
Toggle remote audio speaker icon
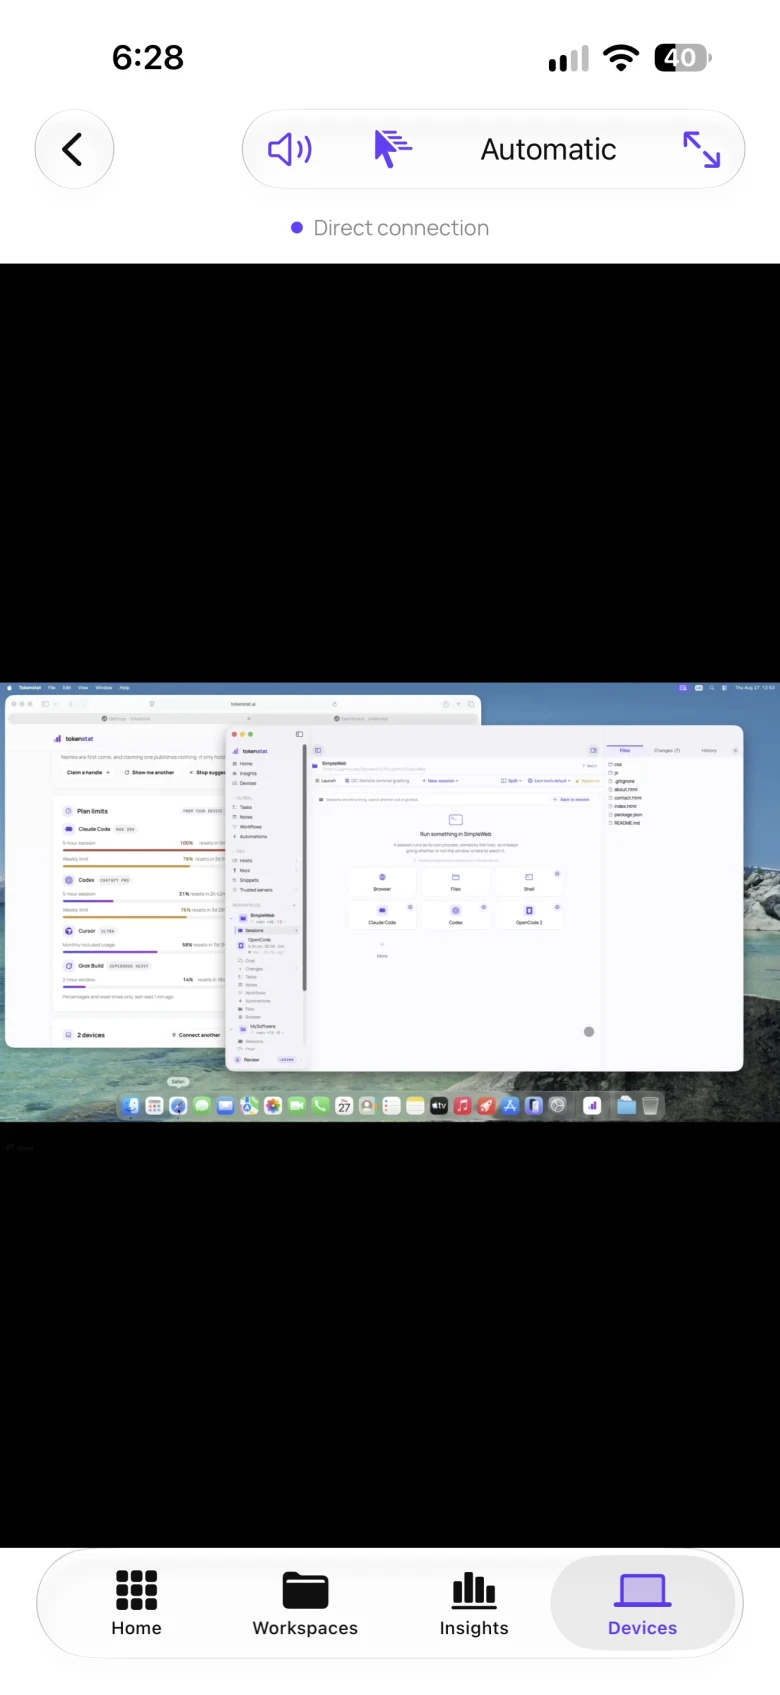tap(290, 149)
